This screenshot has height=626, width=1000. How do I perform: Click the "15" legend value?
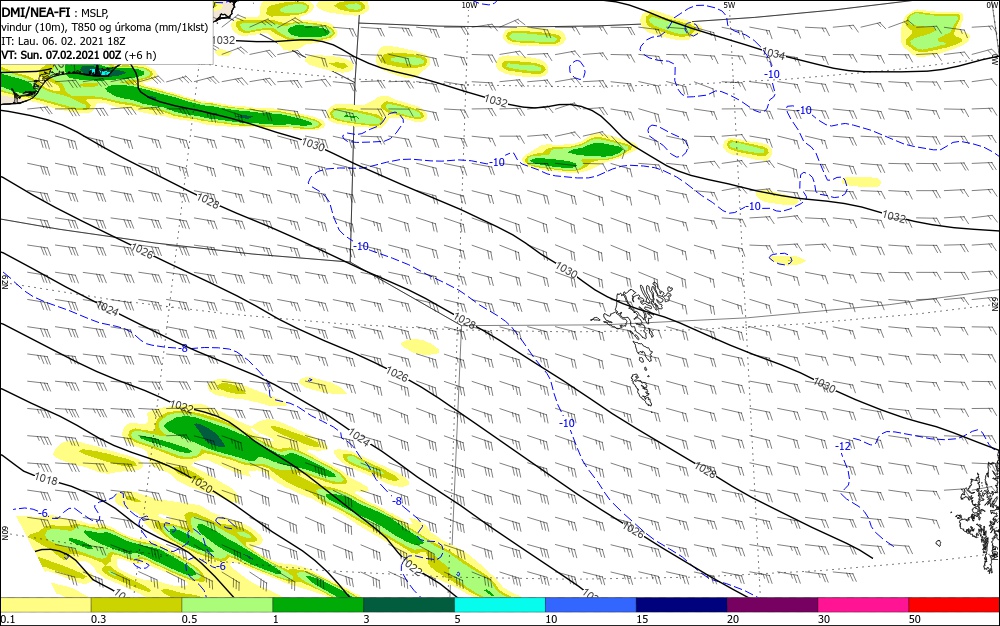pyautogui.click(x=642, y=619)
